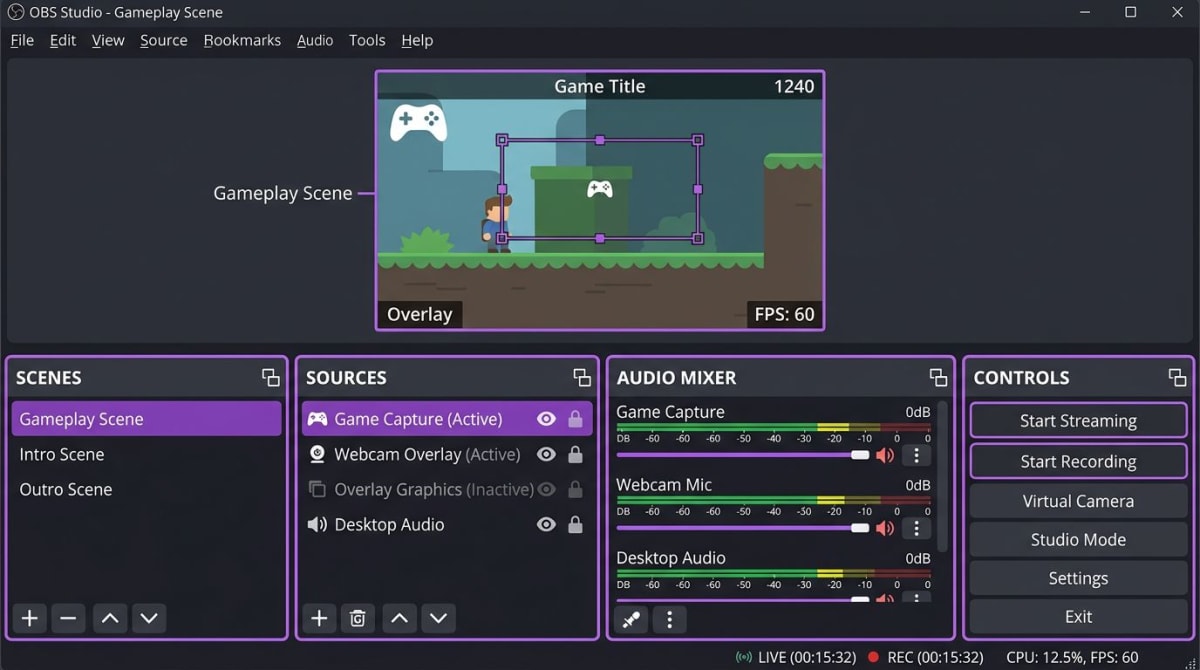Image resolution: width=1200 pixels, height=670 pixels.
Task: Adjust Desktop Audio volume slider
Action: 743,599
